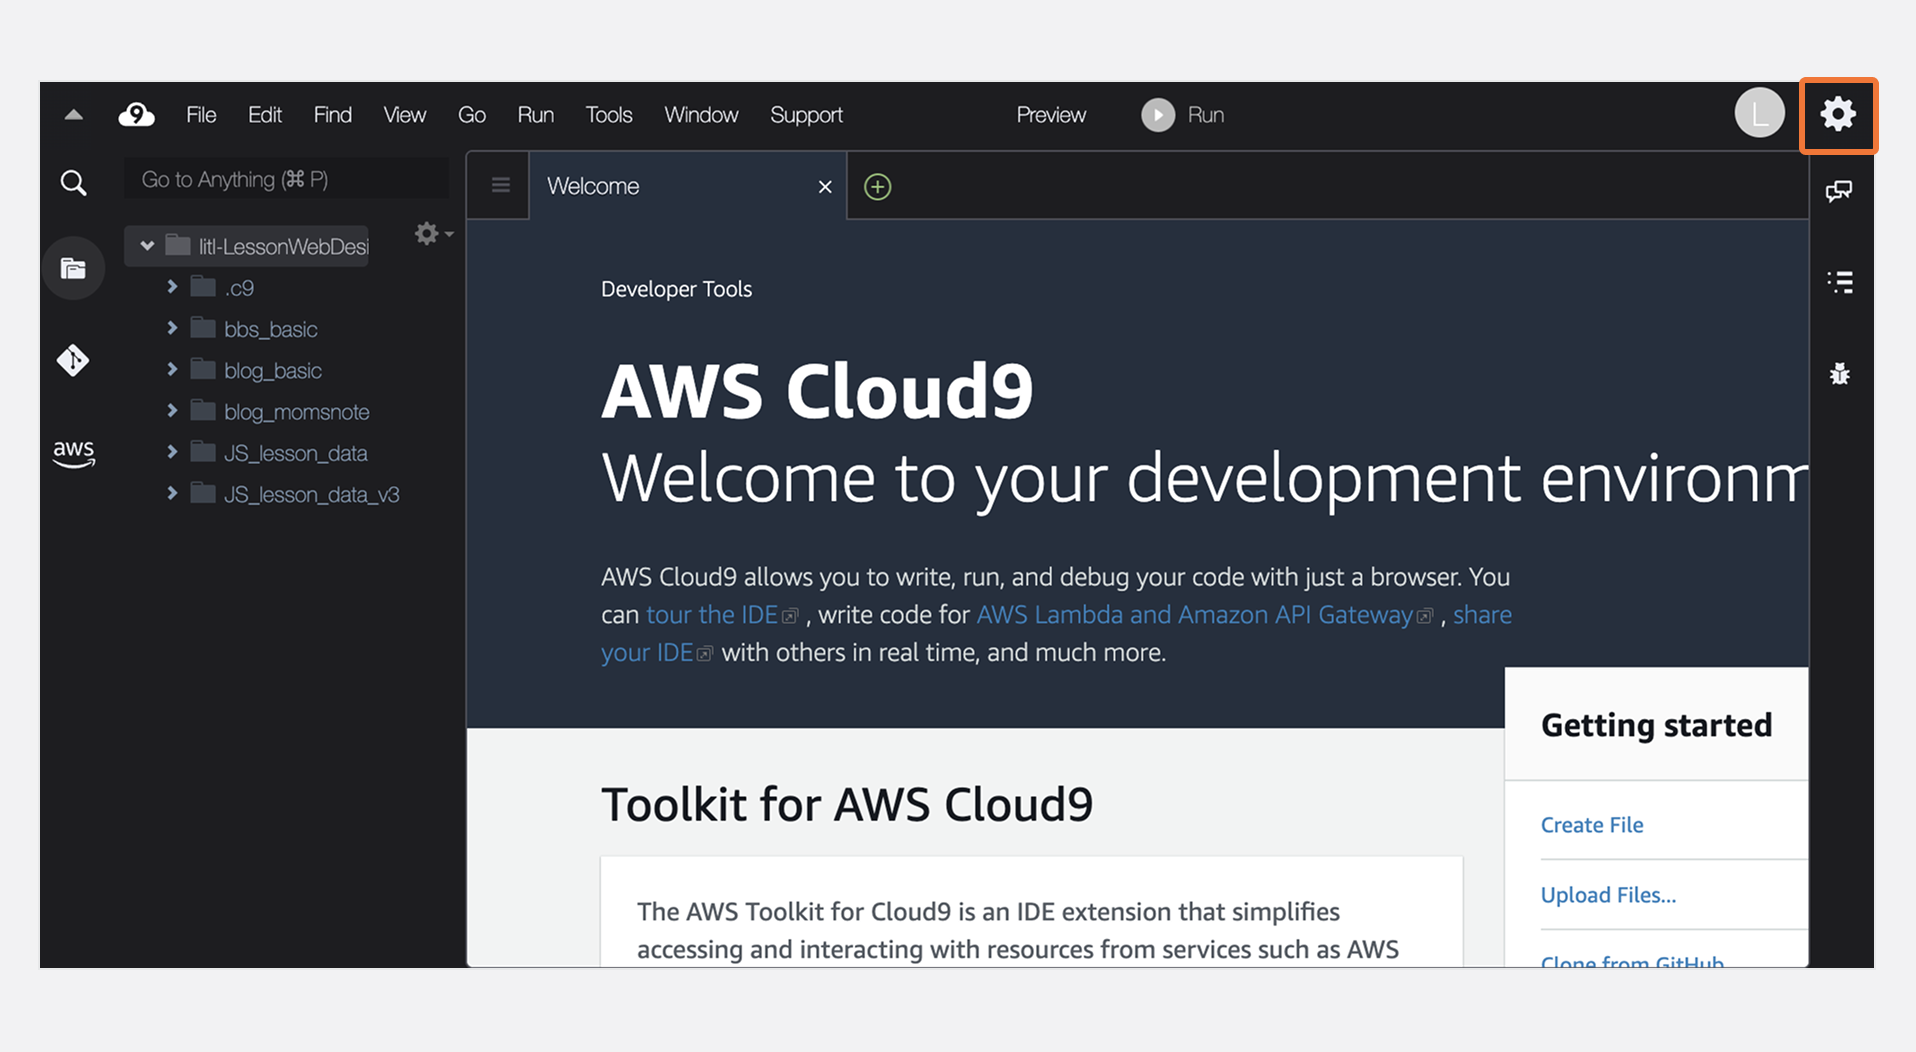Select the bbs_basic folder name
Image resolution: width=1916 pixels, height=1052 pixels.
point(271,329)
